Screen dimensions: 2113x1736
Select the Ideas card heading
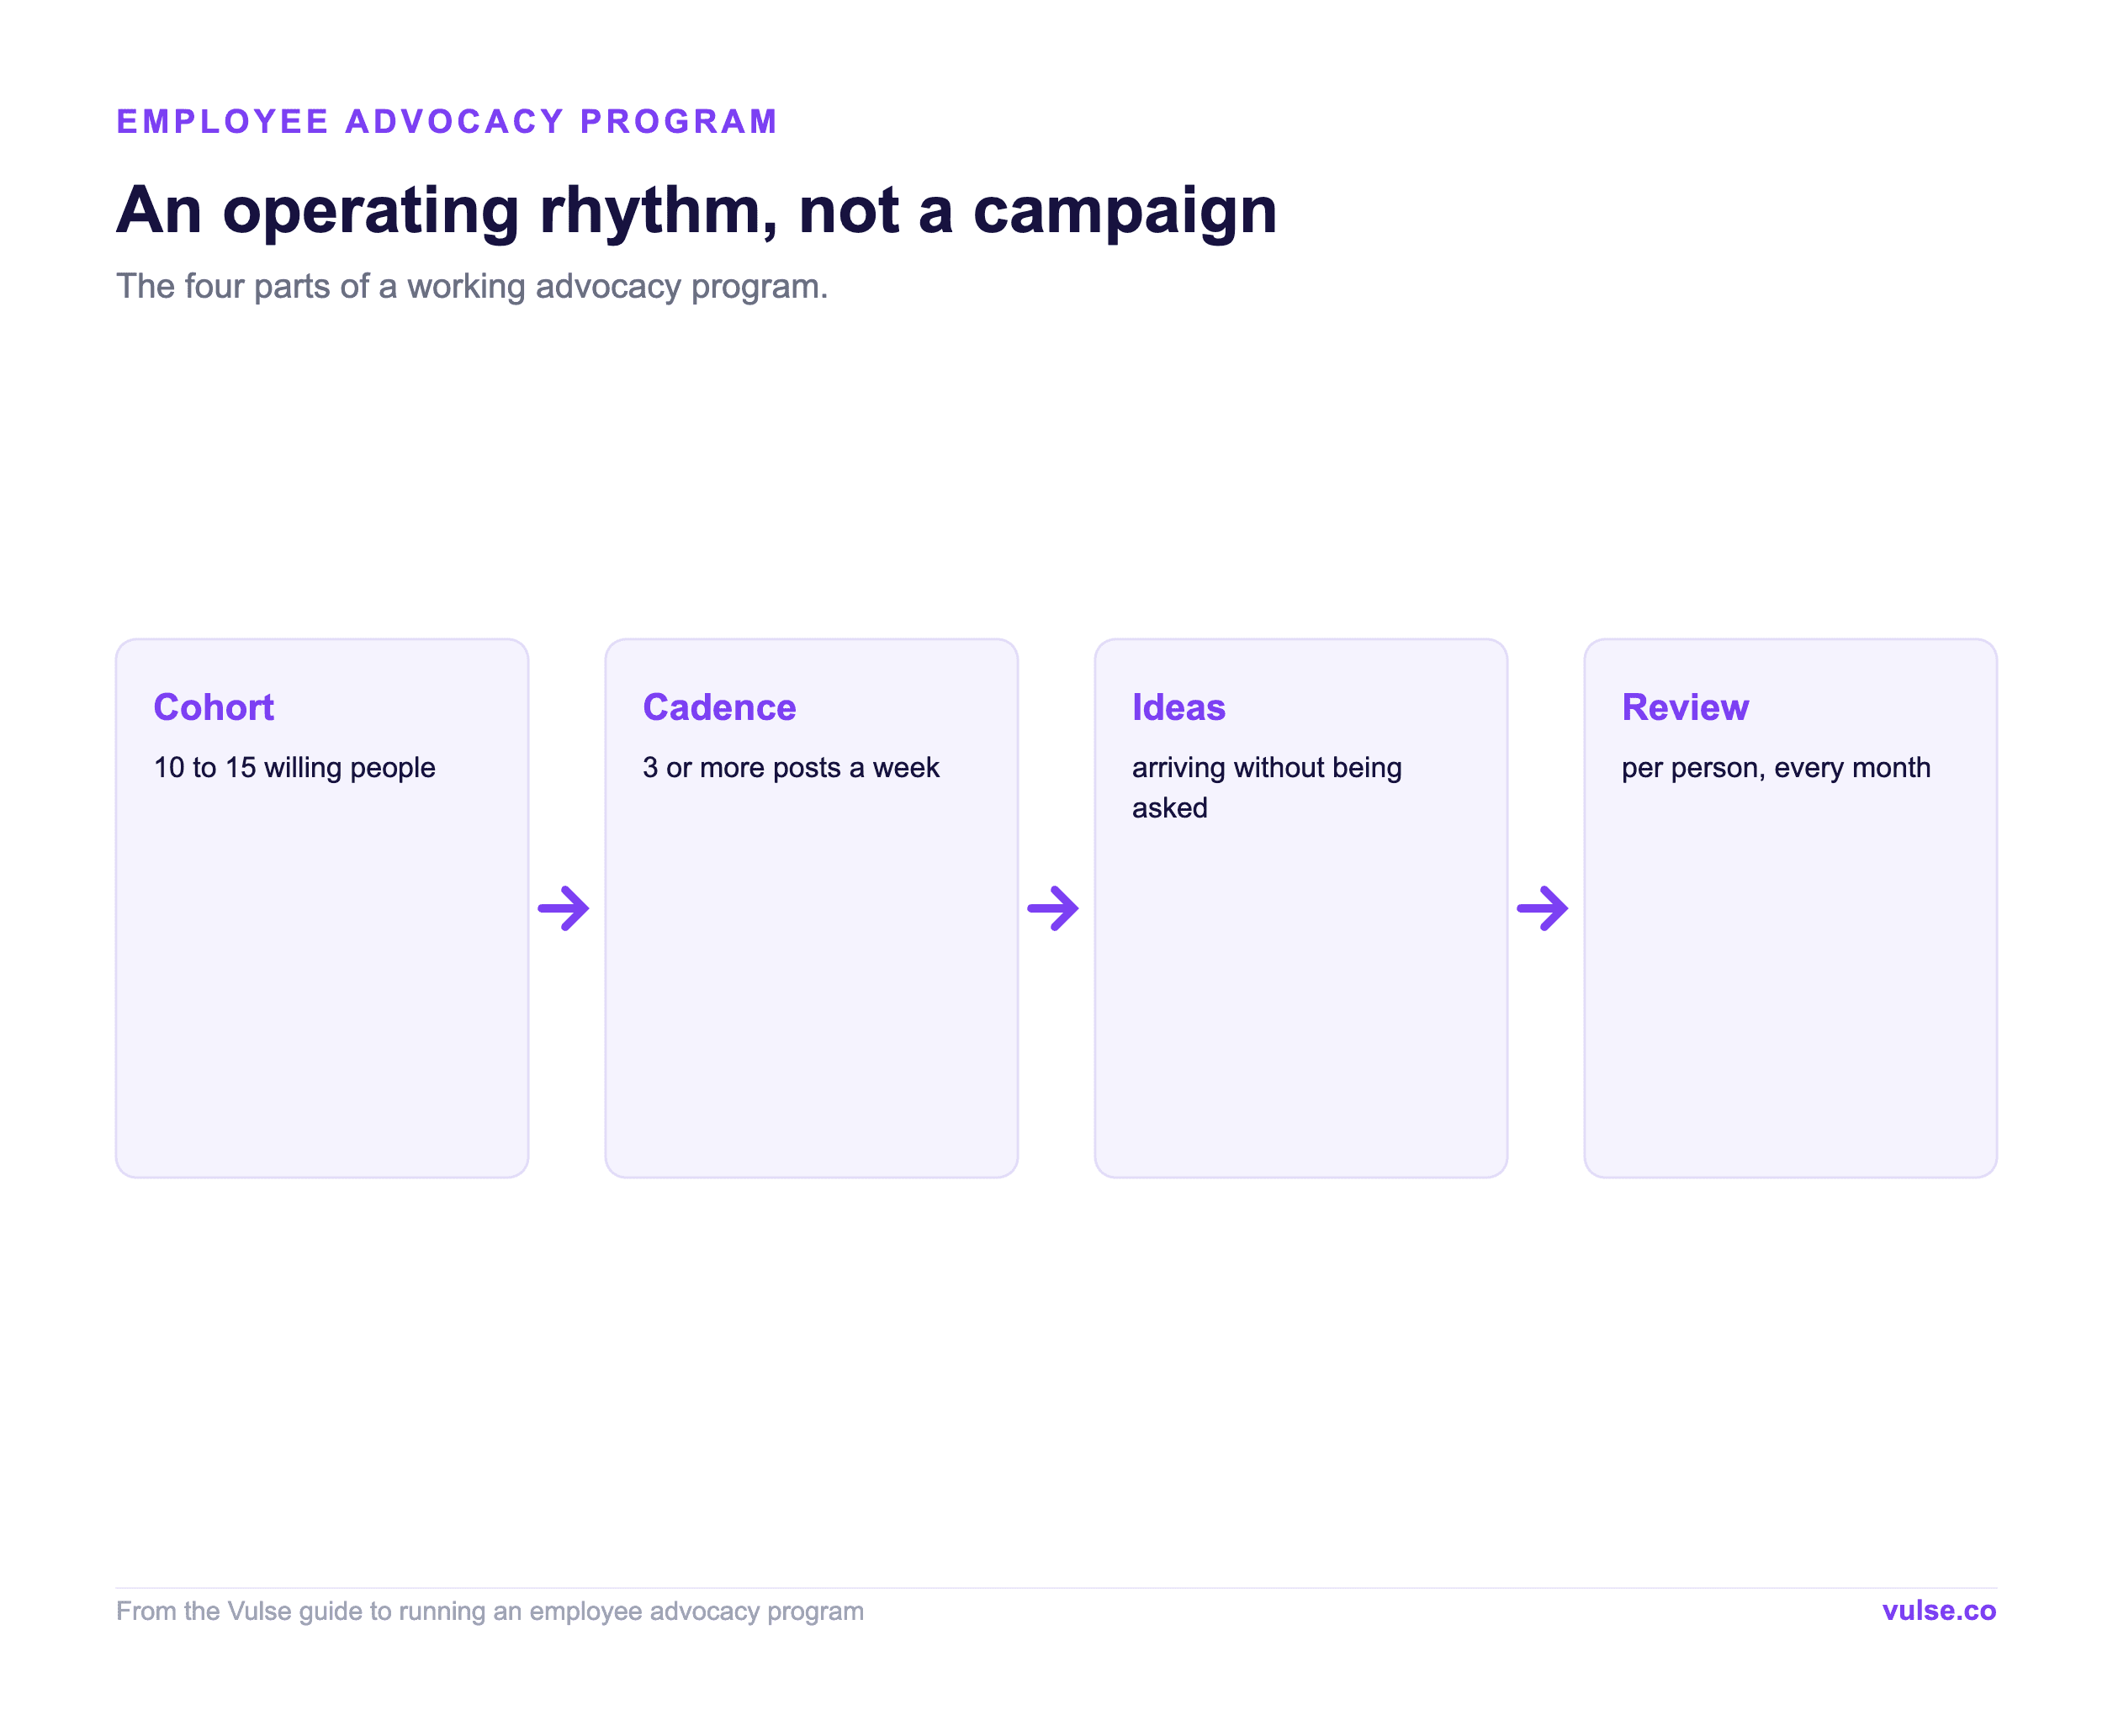[x=1178, y=707]
